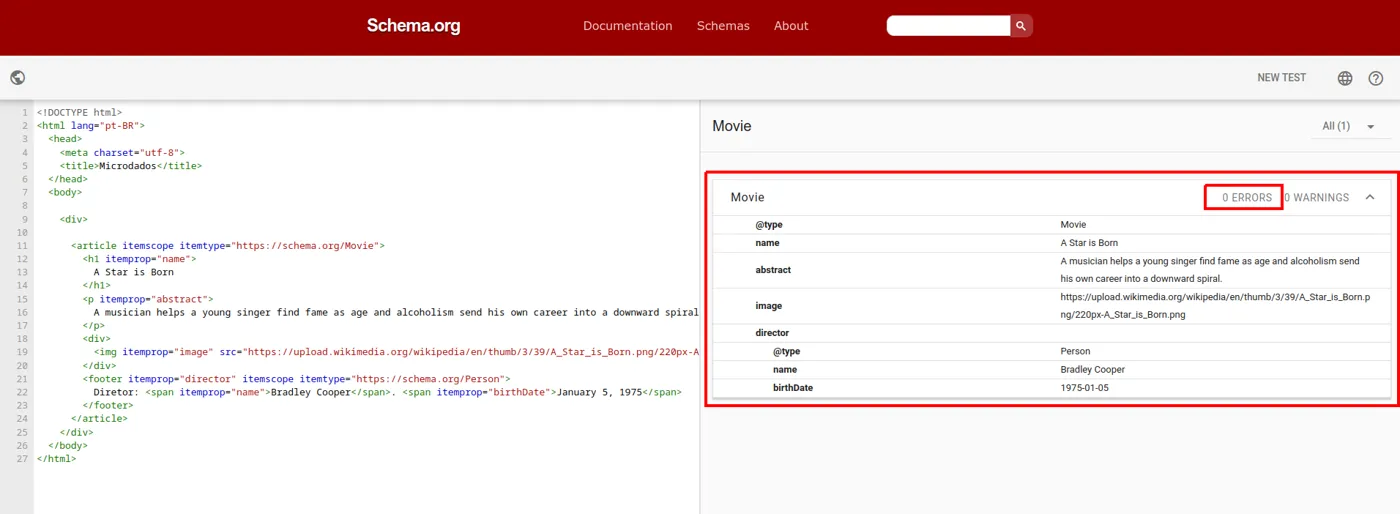Click the footer itemprop director code line

[x=296, y=379]
